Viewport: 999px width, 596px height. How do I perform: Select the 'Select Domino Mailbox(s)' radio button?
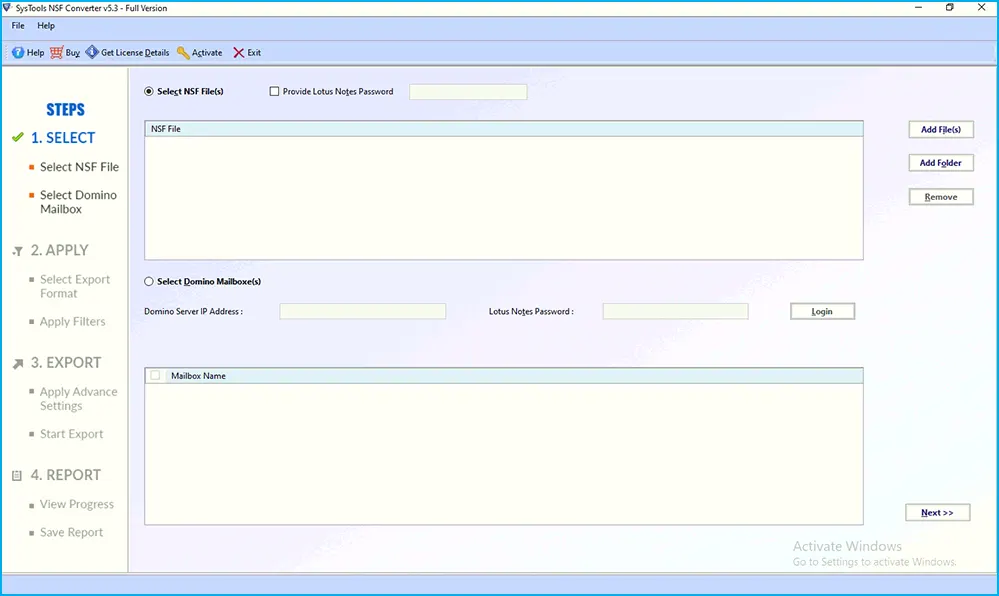point(149,281)
